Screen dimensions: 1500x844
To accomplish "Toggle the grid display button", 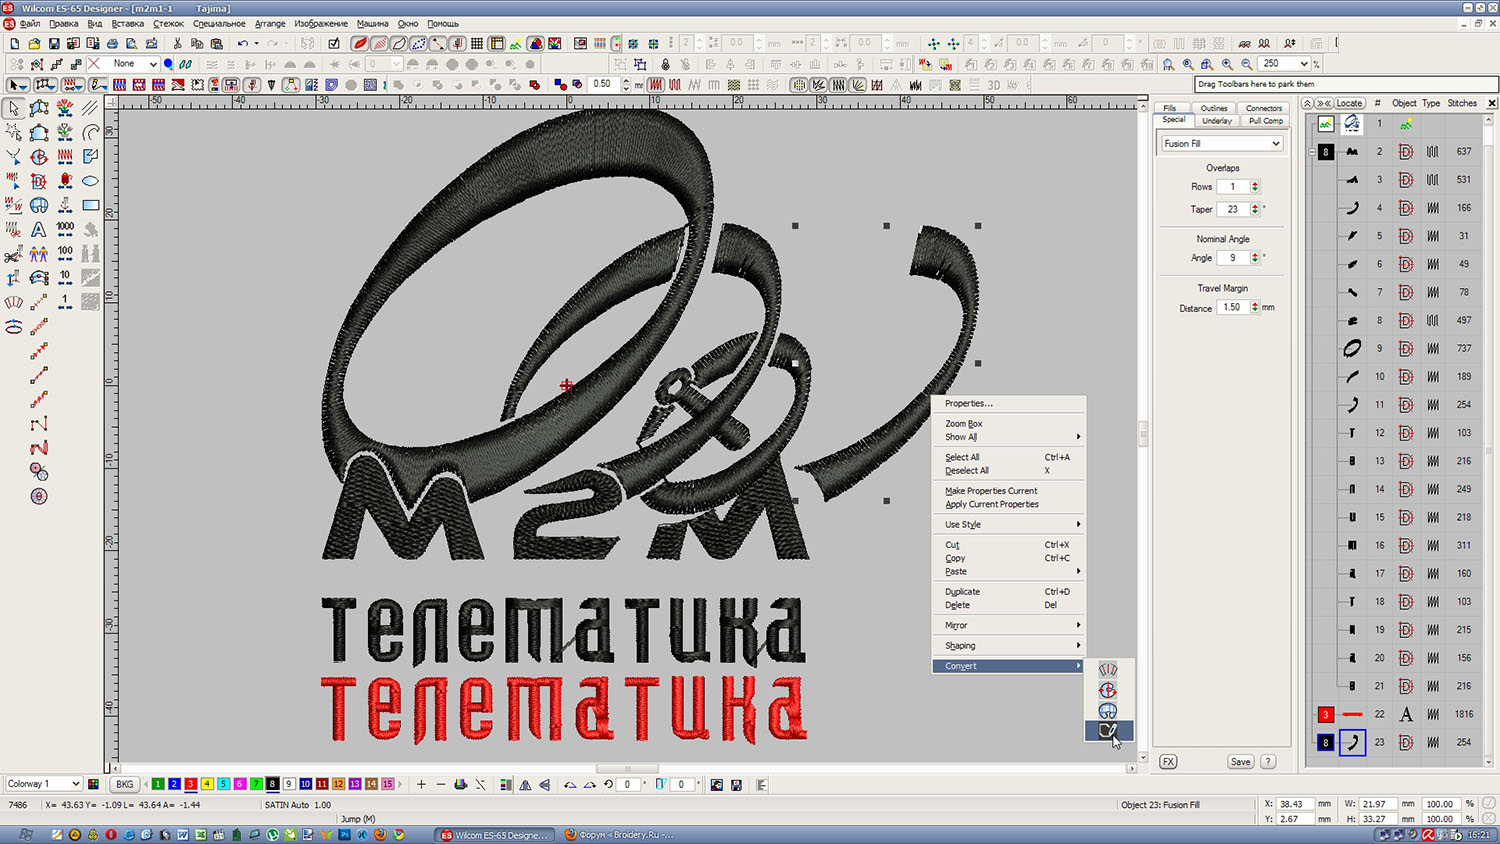I will tap(477, 44).
